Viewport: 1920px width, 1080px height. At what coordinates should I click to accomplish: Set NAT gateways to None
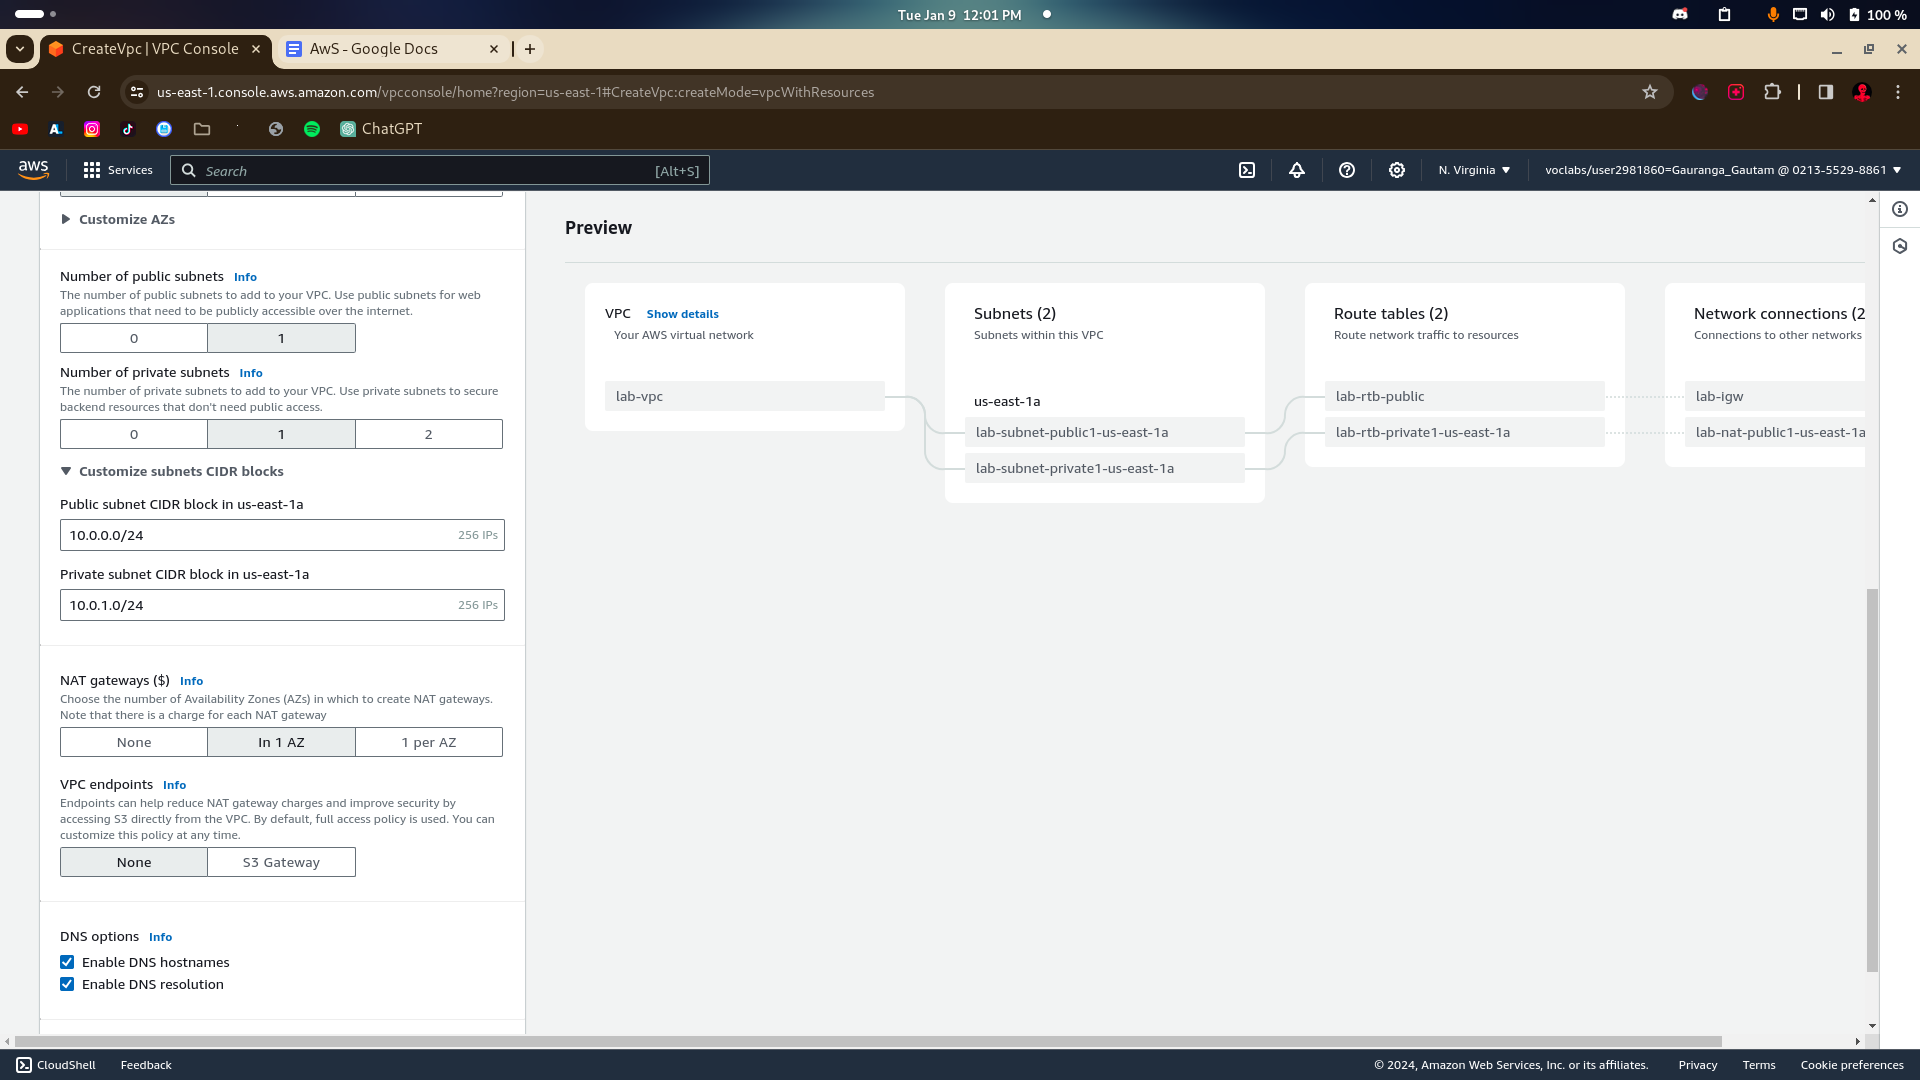134,742
